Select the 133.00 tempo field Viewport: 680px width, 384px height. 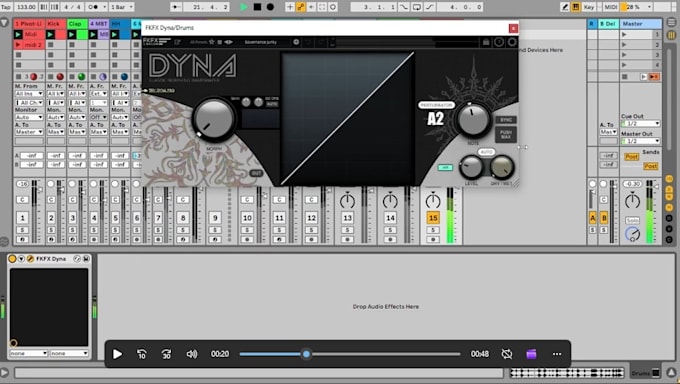click(x=26, y=7)
